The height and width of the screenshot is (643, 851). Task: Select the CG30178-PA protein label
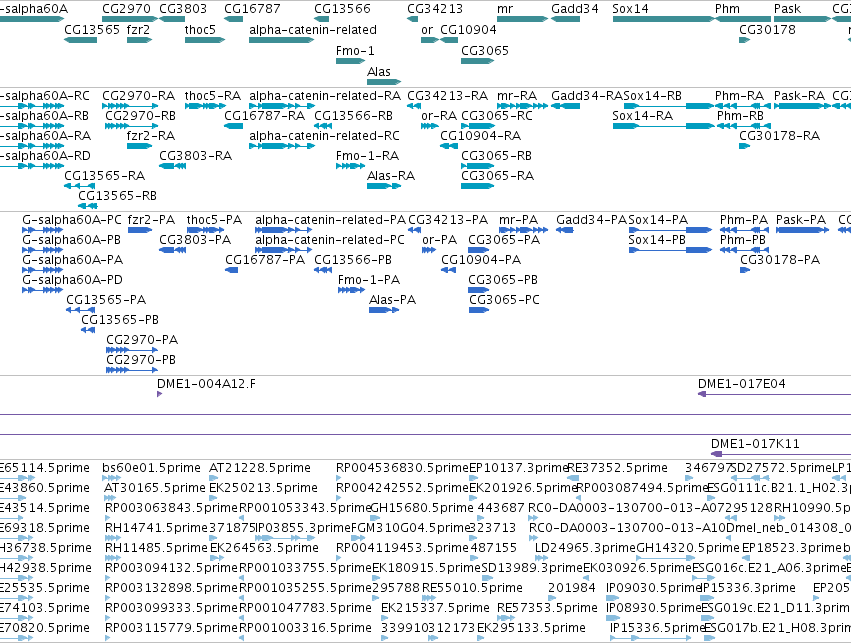[x=780, y=260]
